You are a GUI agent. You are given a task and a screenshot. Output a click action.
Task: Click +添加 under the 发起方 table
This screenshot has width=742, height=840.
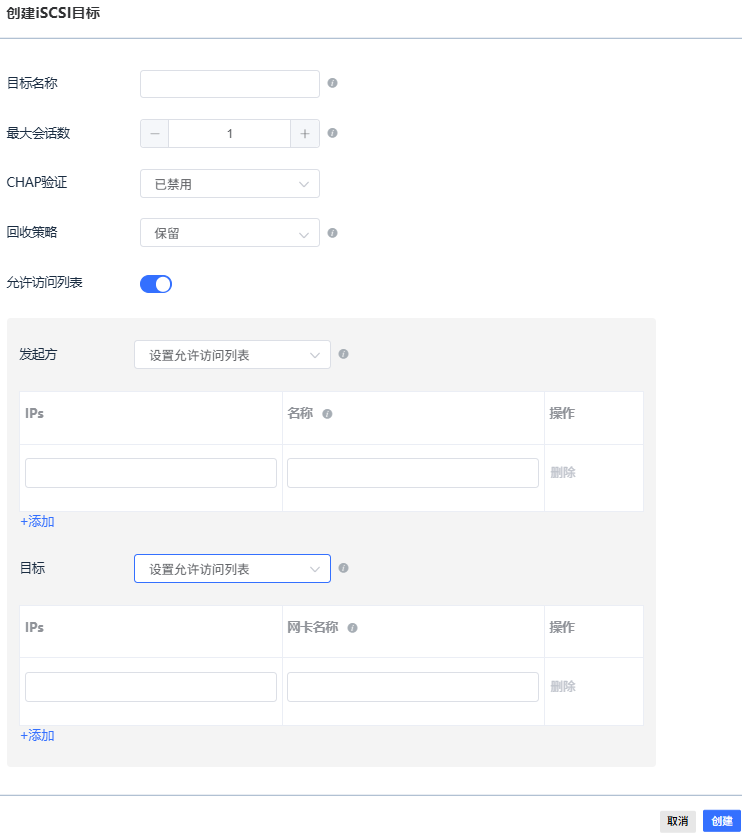click(38, 522)
